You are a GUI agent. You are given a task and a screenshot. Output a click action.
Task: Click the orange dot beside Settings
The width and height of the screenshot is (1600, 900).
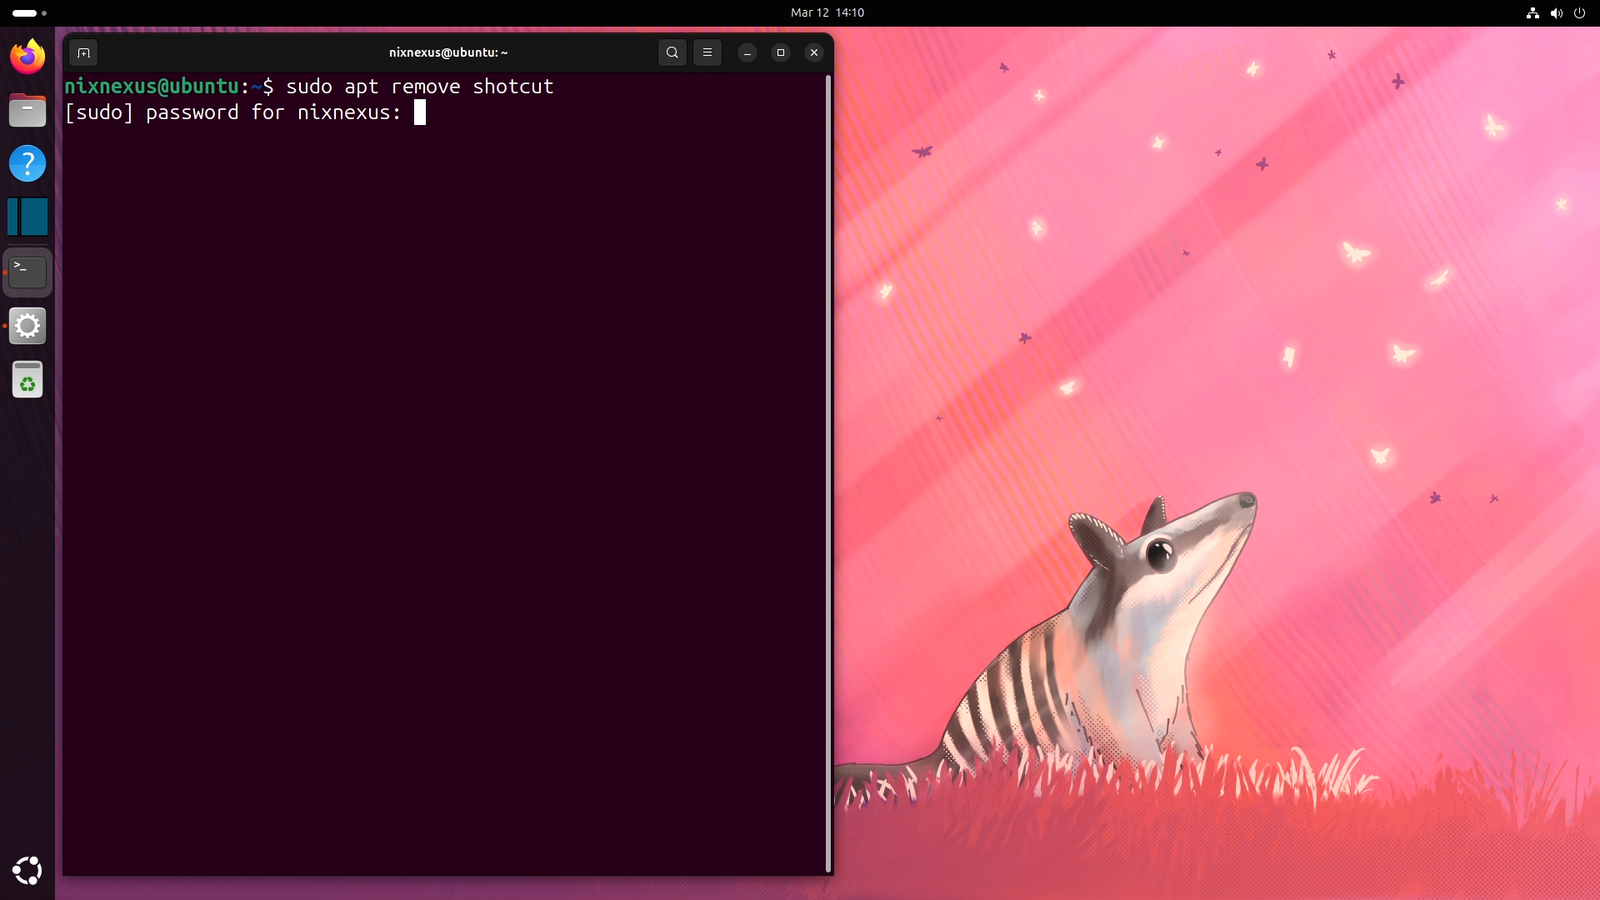coord(6,325)
